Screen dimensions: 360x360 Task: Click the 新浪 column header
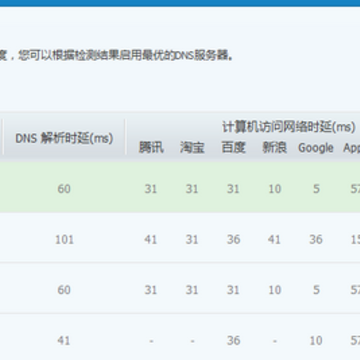[275, 147]
